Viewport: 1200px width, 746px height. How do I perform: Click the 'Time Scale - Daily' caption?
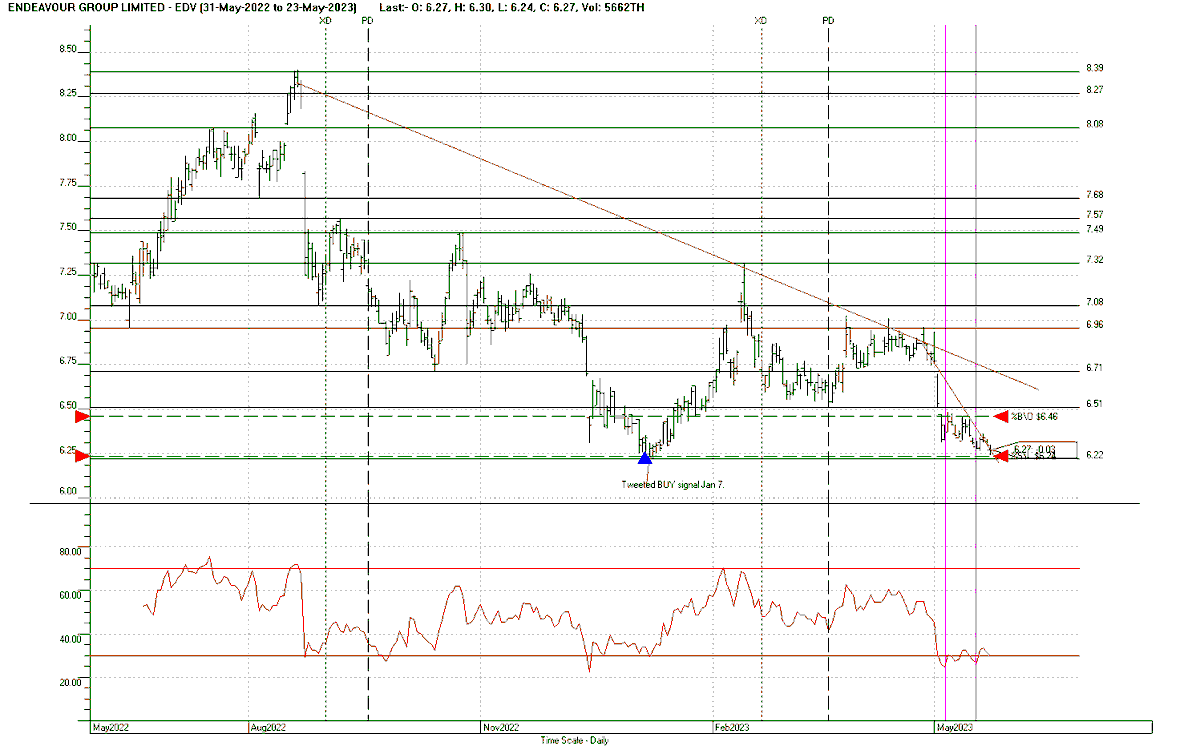point(573,741)
